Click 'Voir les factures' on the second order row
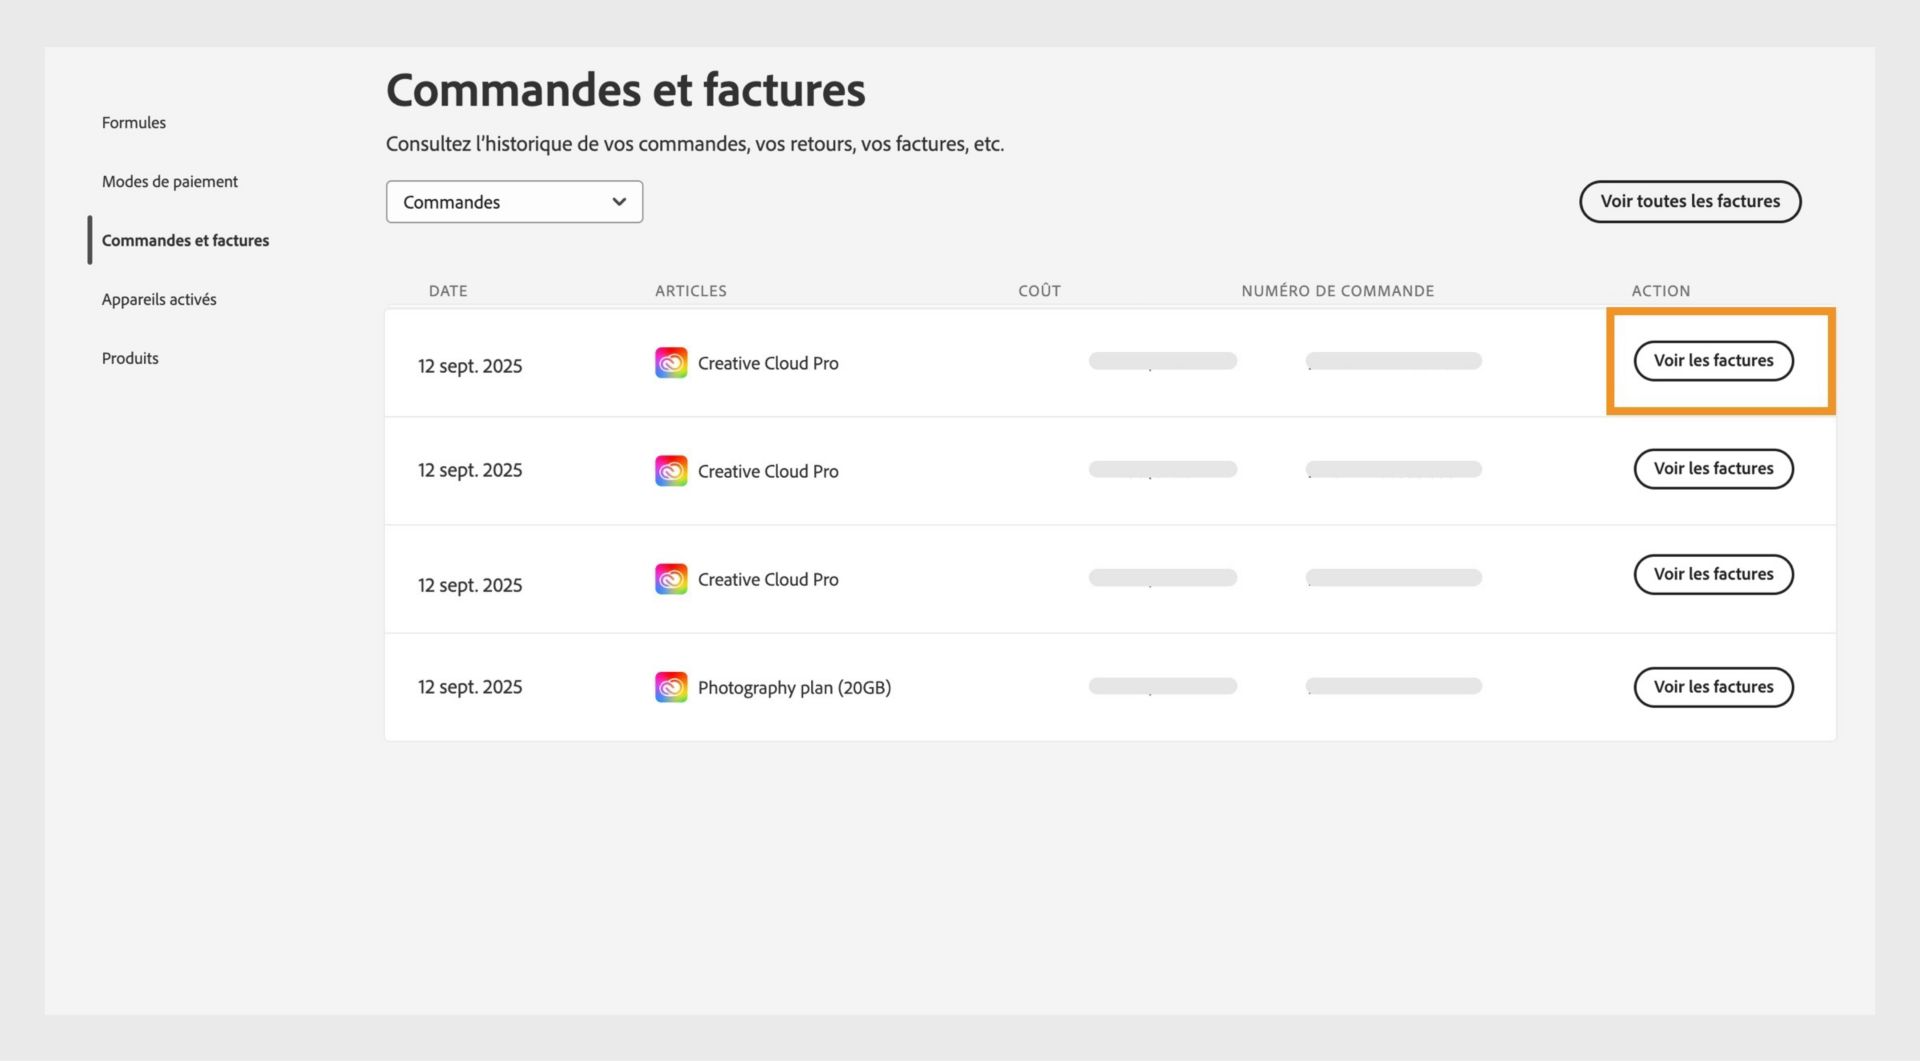Screen dimensions: 1920x1061 (1713, 468)
